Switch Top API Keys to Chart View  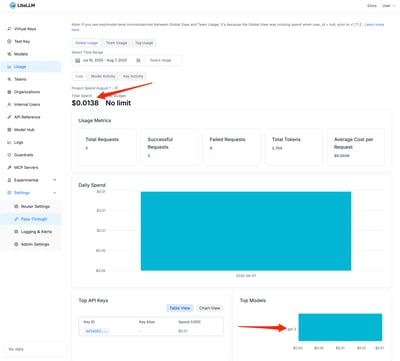[209, 308]
